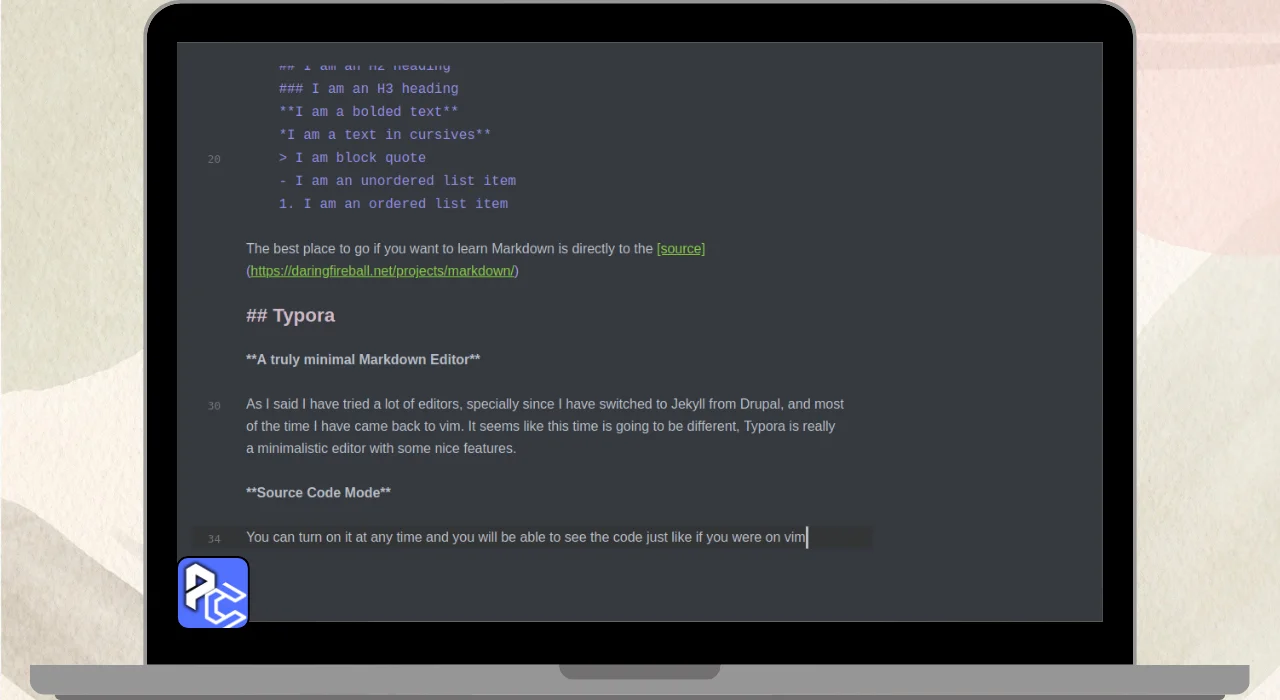Click the '*I am a text in cursives**' line
This screenshot has width=1280, height=700.
point(385,135)
